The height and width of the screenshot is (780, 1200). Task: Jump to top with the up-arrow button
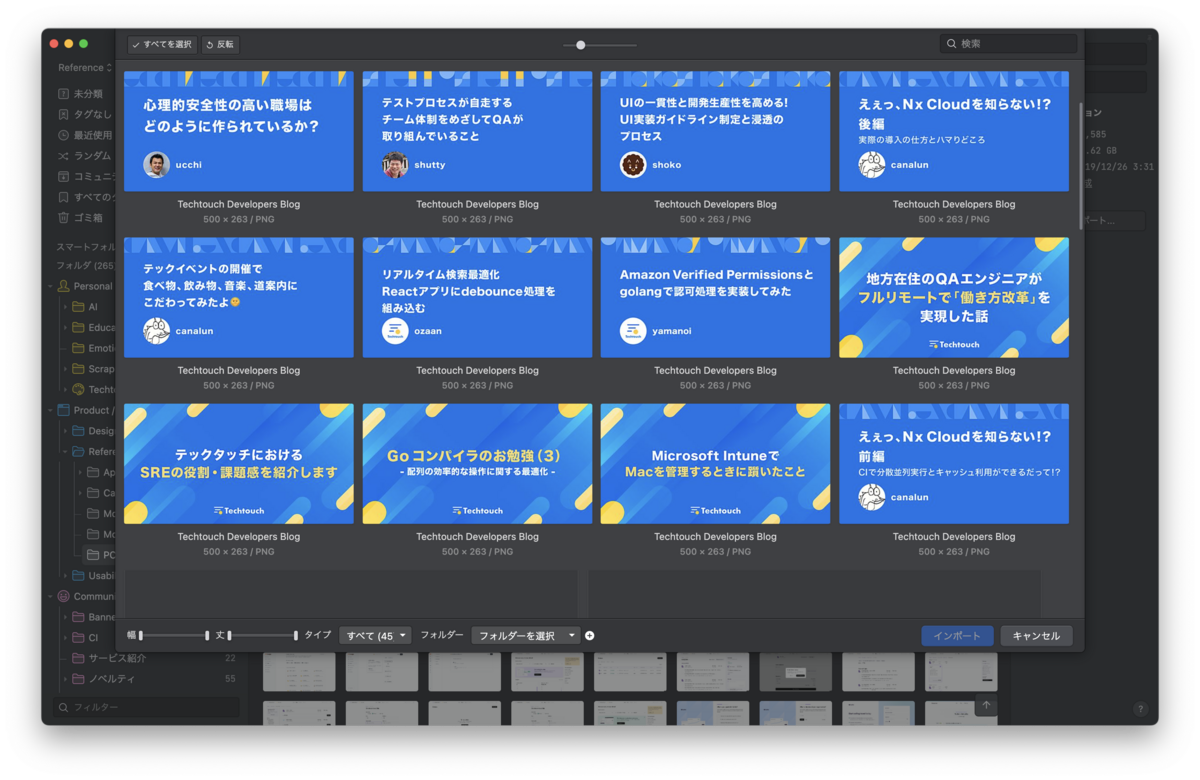986,705
